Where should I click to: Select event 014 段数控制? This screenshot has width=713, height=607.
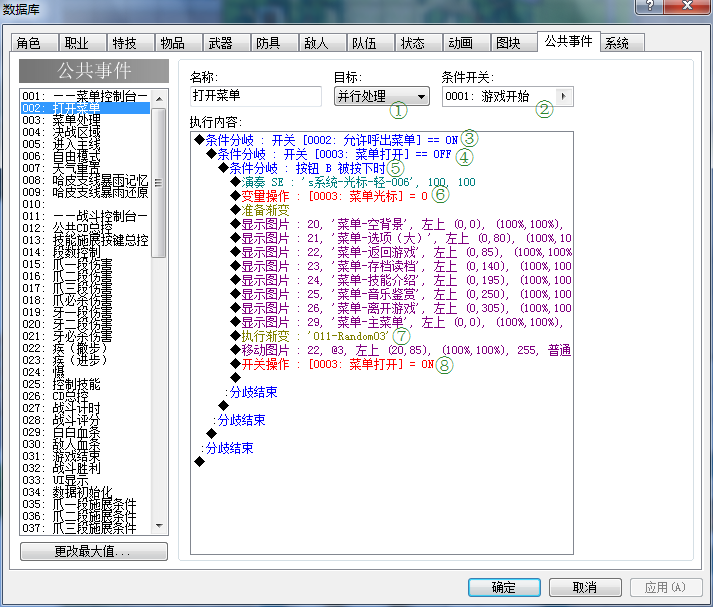[x=85, y=252]
